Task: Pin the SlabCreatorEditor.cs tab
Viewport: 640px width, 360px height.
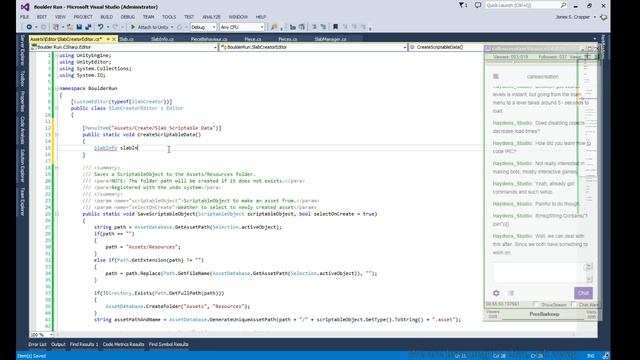Action: click(108, 39)
